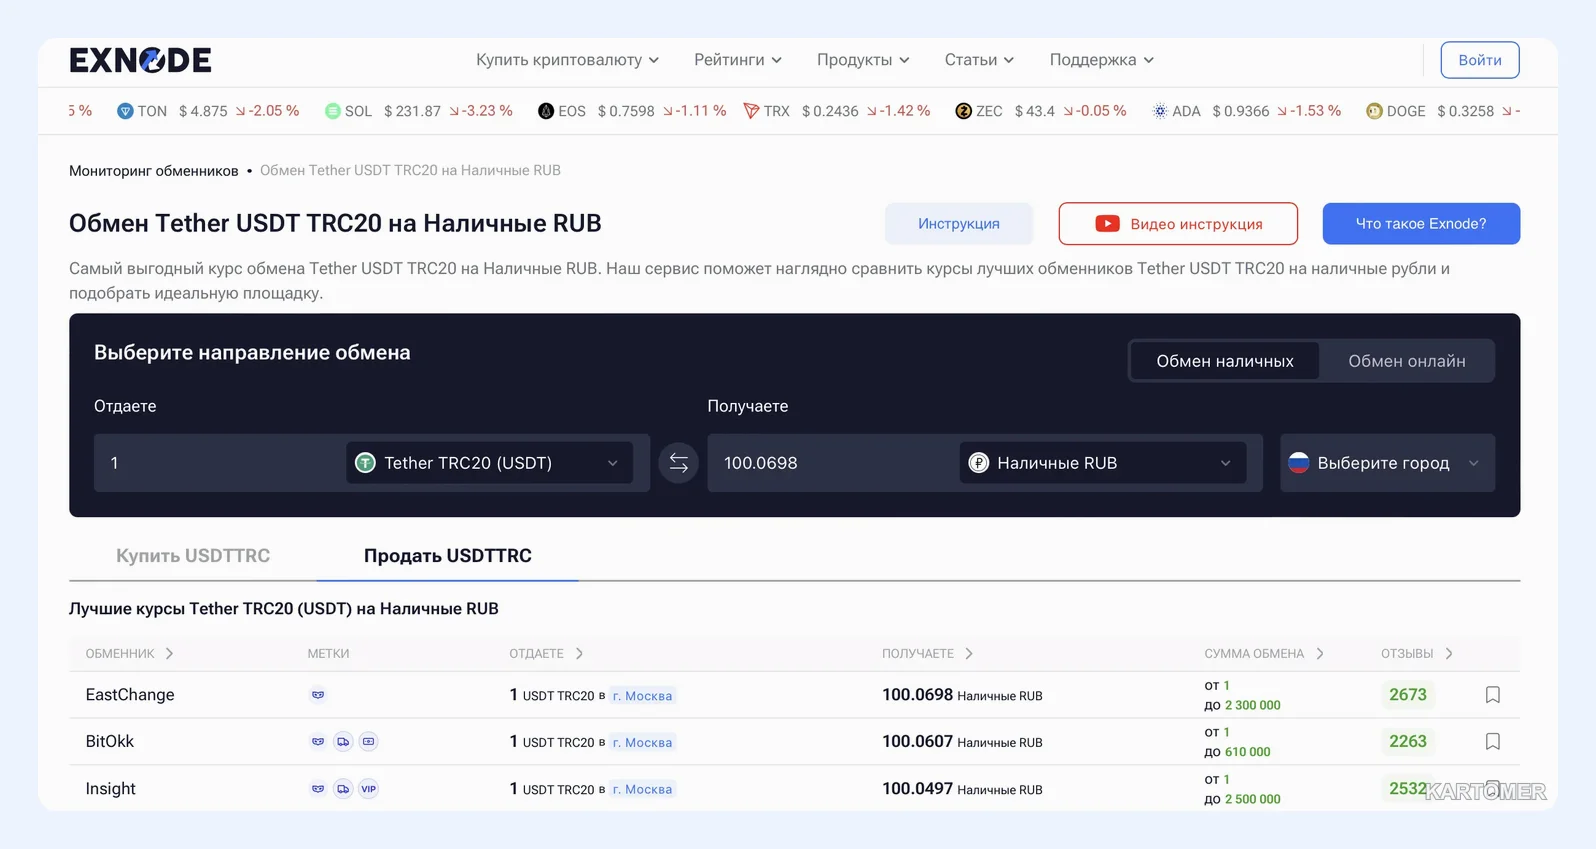Swap the exchange direction with the arrows icon
Image resolution: width=1596 pixels, height=849 pixels.
[x=678, y=463]
